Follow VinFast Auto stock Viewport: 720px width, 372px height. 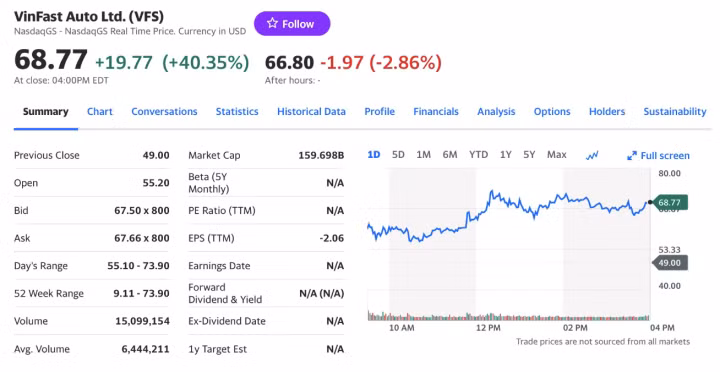coord(292,23)
